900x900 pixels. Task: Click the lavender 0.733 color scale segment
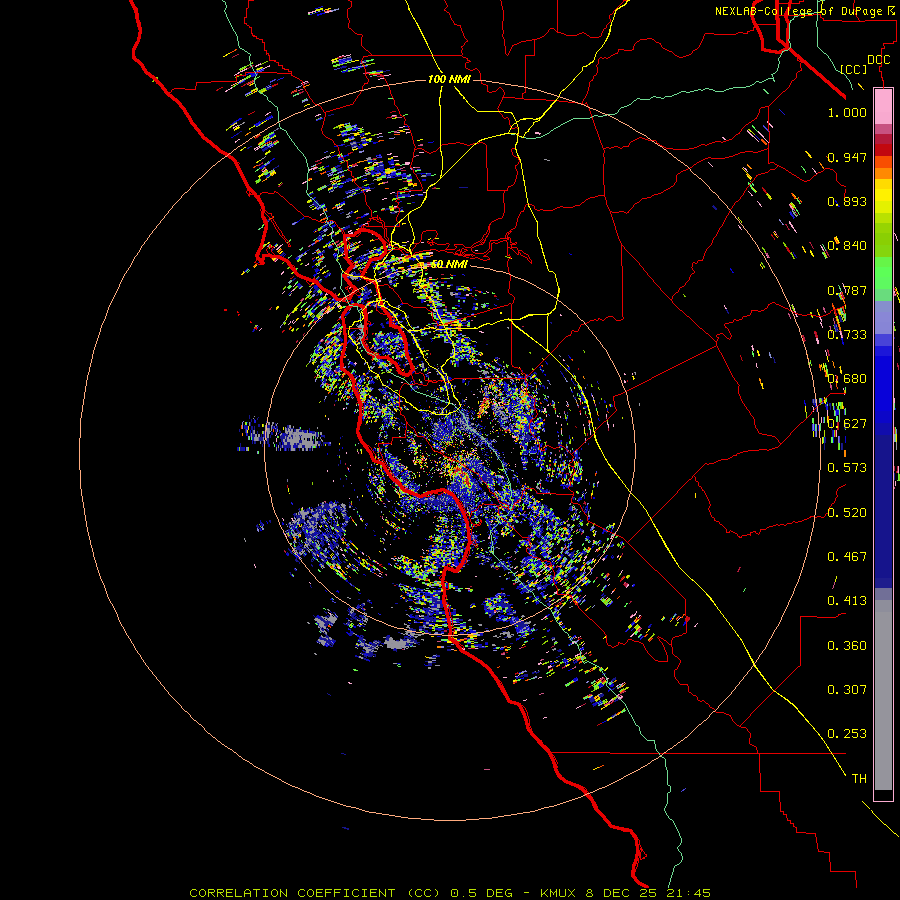pos(883,317)
